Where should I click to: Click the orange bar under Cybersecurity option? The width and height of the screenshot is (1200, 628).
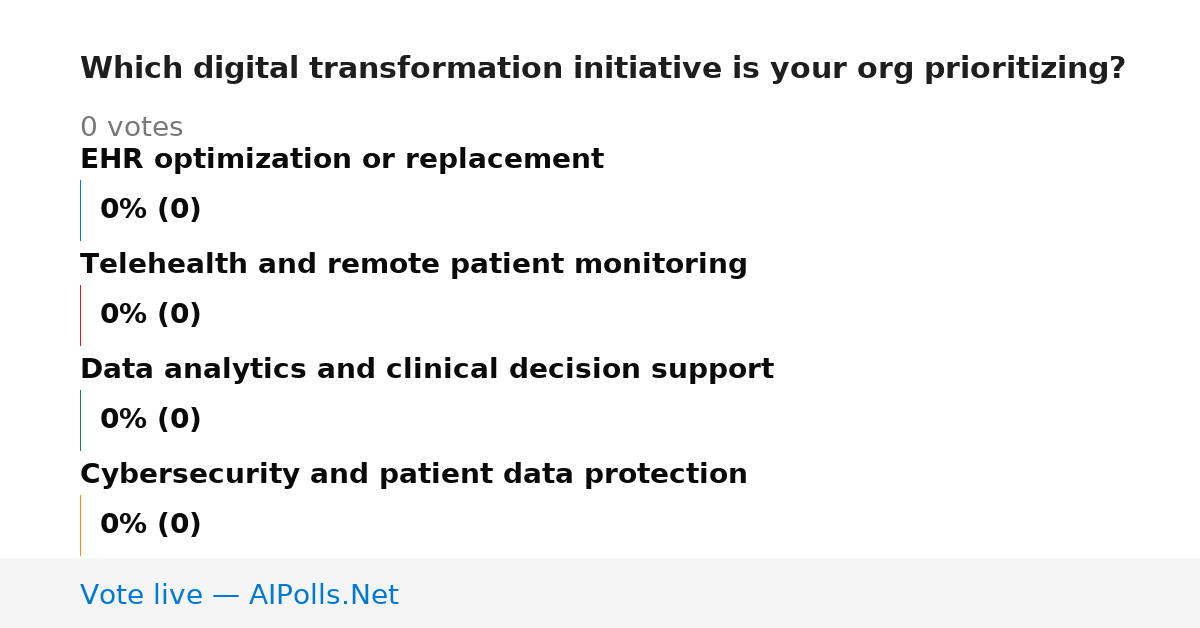80,525
